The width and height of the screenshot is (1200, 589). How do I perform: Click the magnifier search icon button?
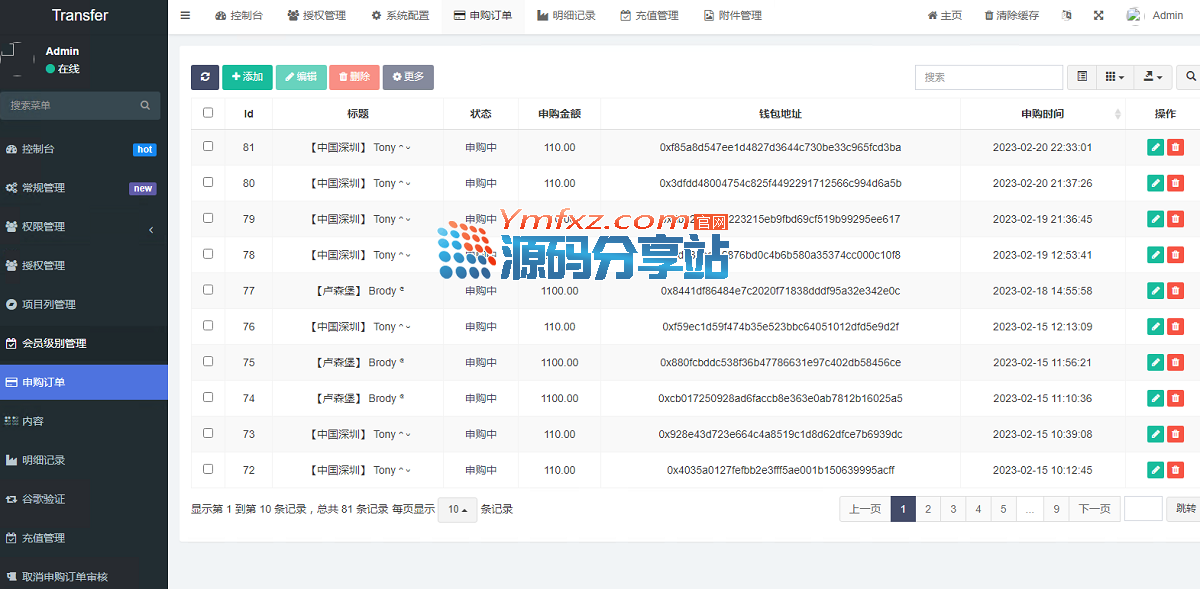point(1191,77)
